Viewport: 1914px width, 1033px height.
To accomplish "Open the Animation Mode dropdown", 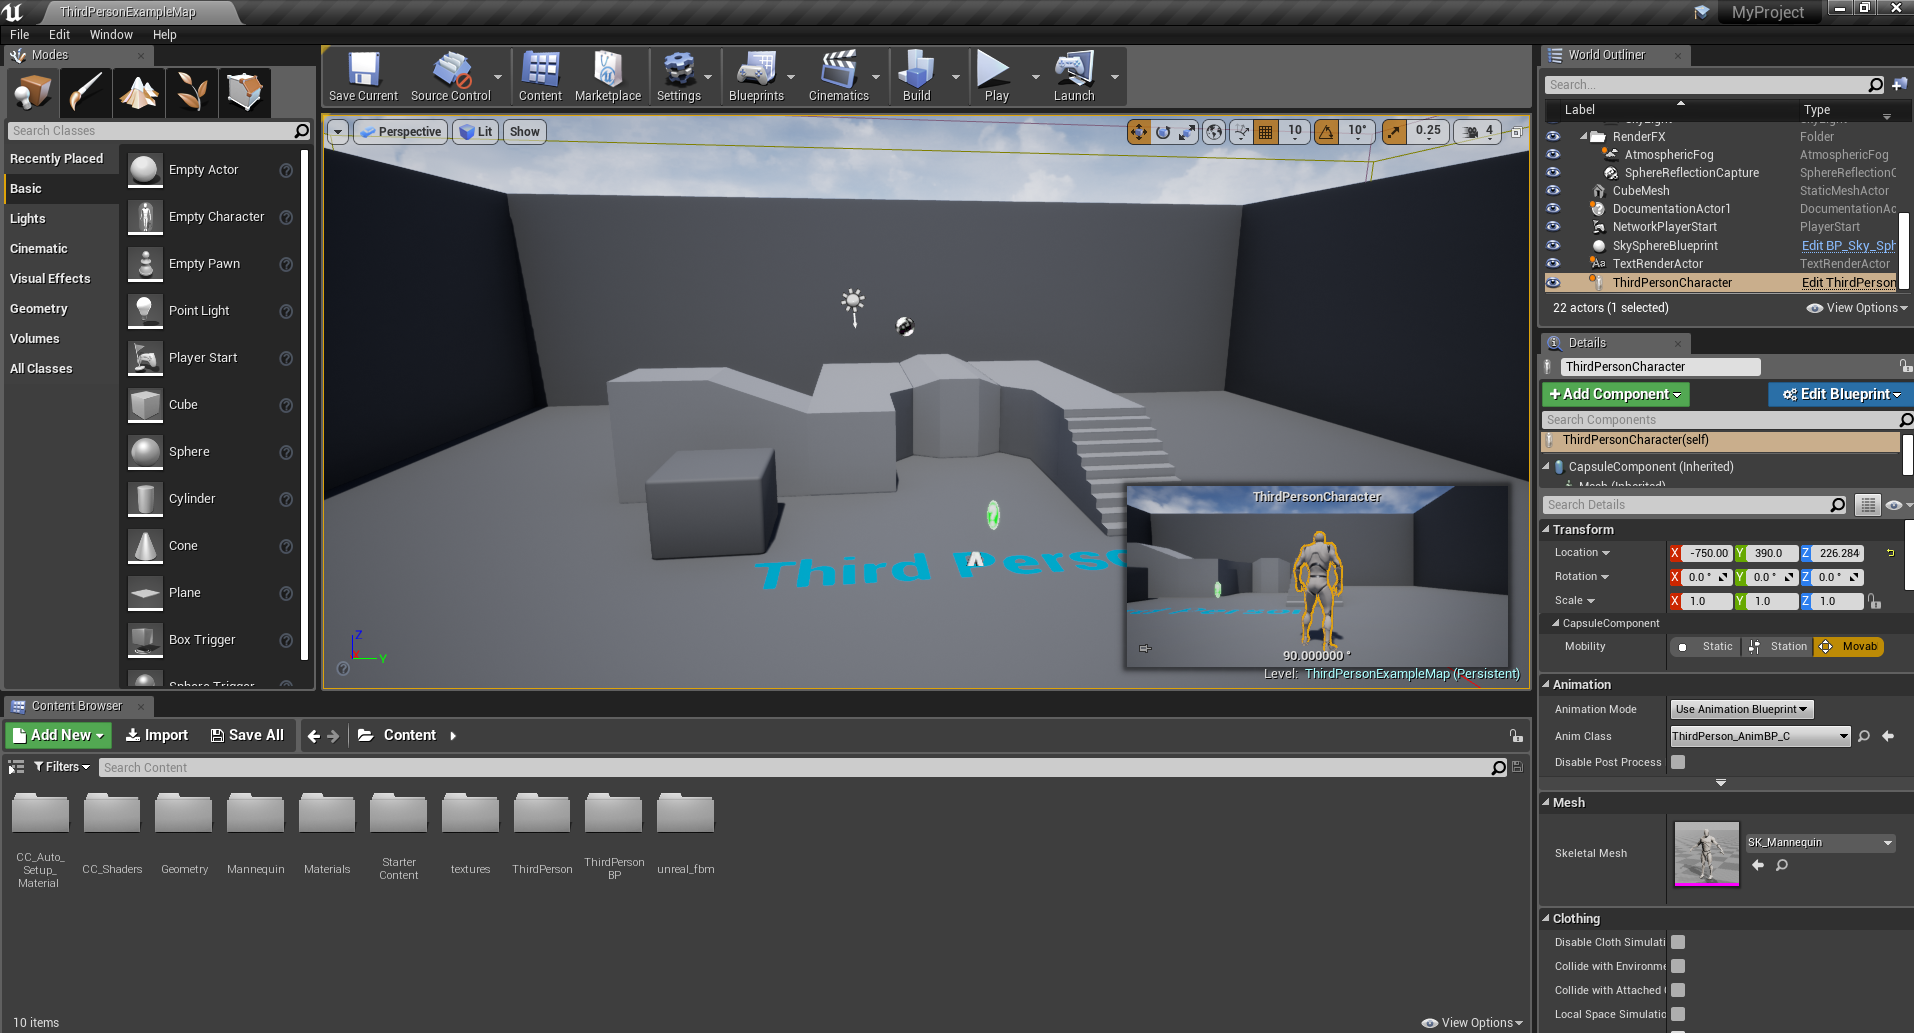I will (1741, 709).
